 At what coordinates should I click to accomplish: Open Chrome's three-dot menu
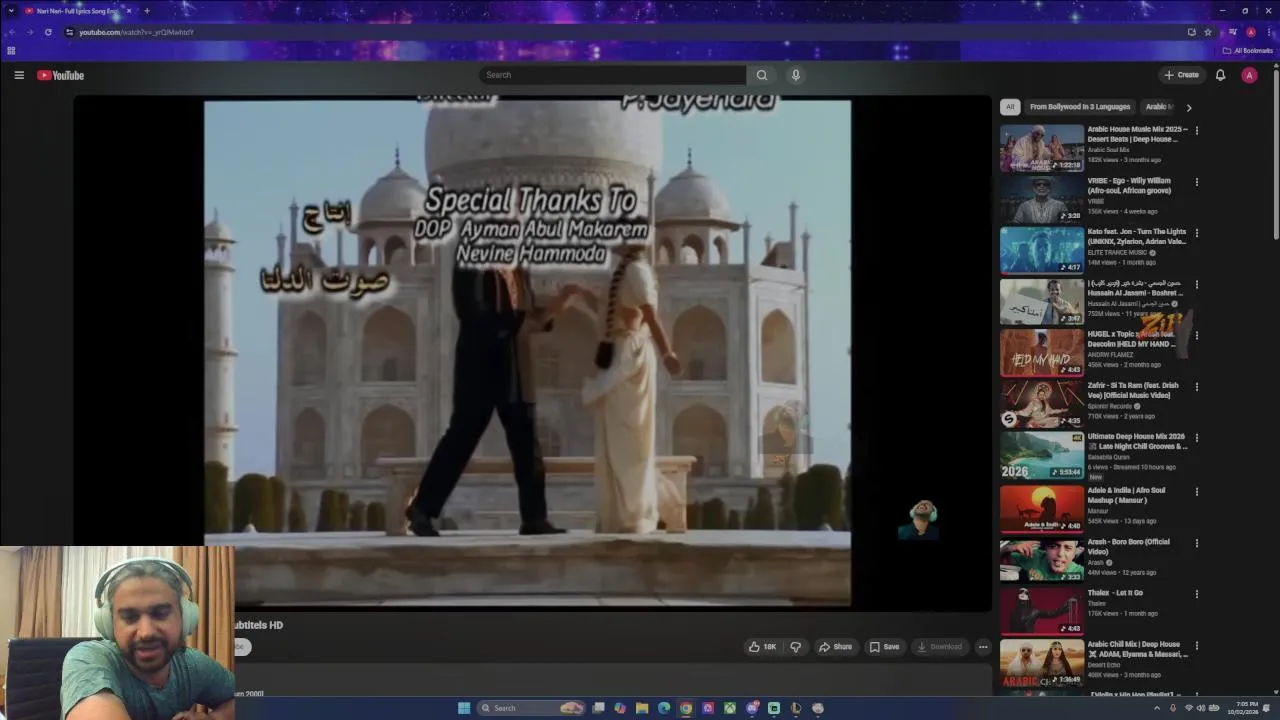(1269, 32)
